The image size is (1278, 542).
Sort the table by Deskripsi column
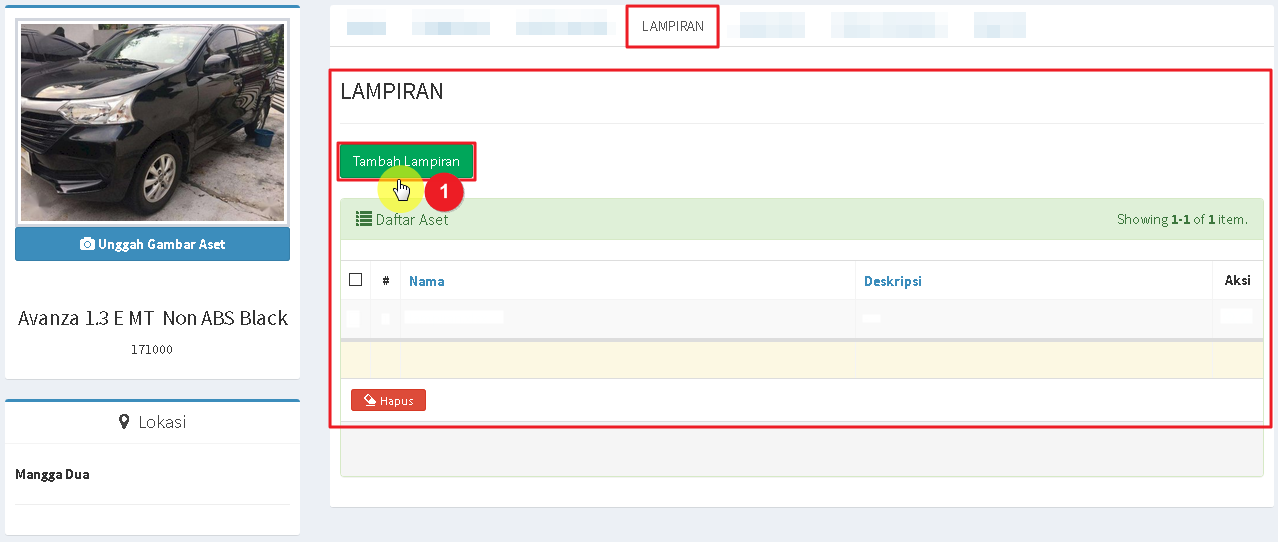point(892,281)
